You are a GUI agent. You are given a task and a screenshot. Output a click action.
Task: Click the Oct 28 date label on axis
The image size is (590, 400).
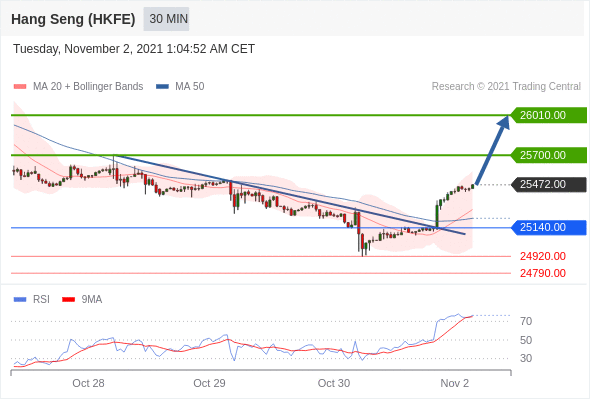pos(88,383)
